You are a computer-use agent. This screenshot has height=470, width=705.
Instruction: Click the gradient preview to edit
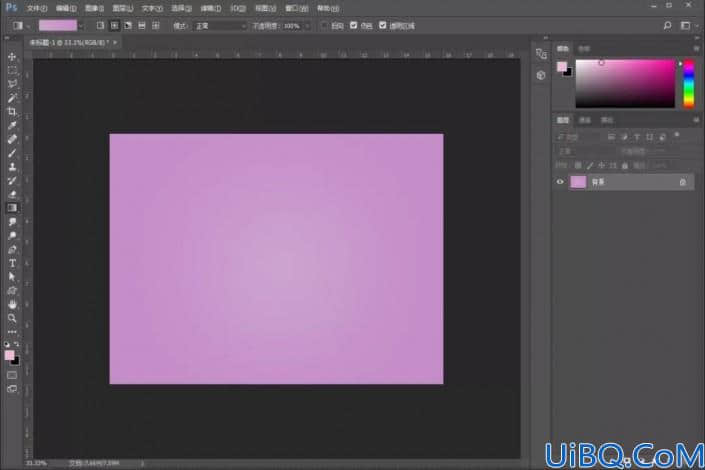58,26
